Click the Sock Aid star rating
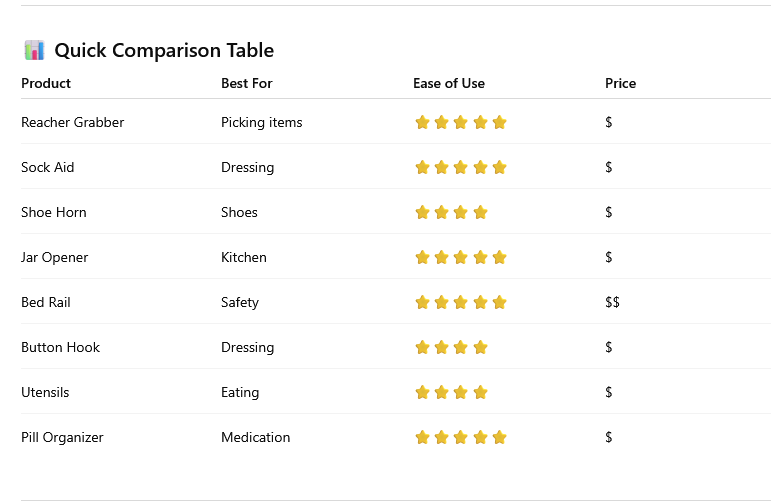 461,167
